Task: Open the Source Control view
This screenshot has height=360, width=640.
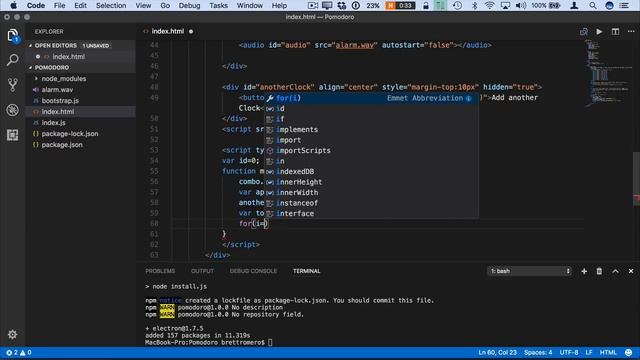Action: pos(13,84)
